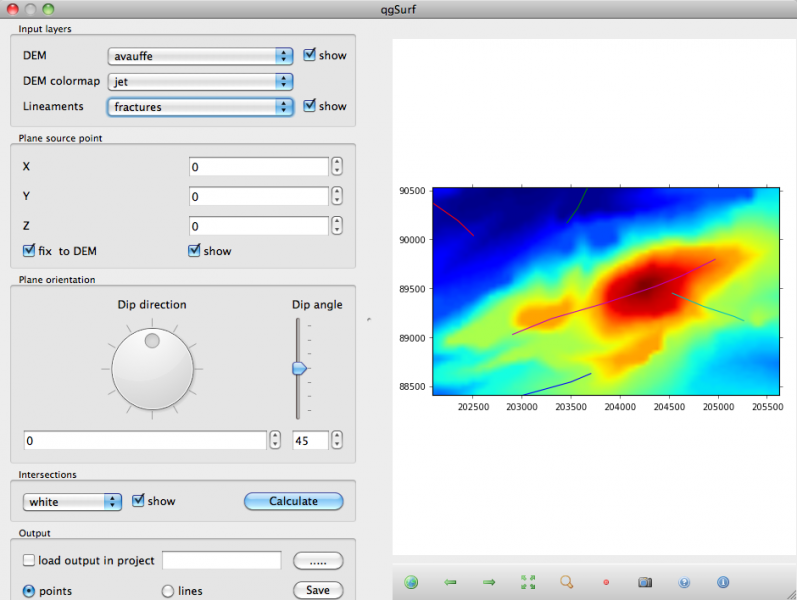Click the globe full-extent icon

pyautogui.click(x=411, y=582)
